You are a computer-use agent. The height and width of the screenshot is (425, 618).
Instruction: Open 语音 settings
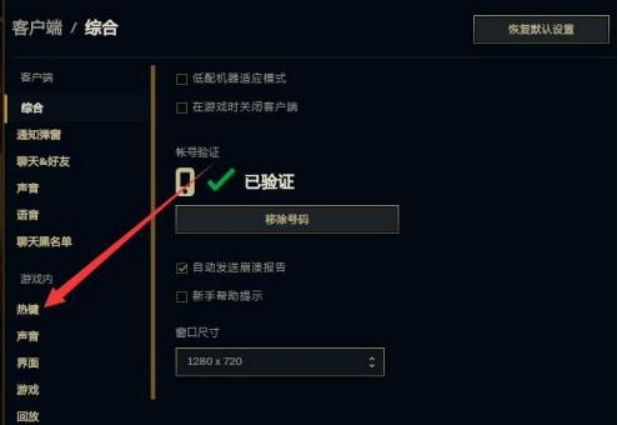click(x=28, y=215)
